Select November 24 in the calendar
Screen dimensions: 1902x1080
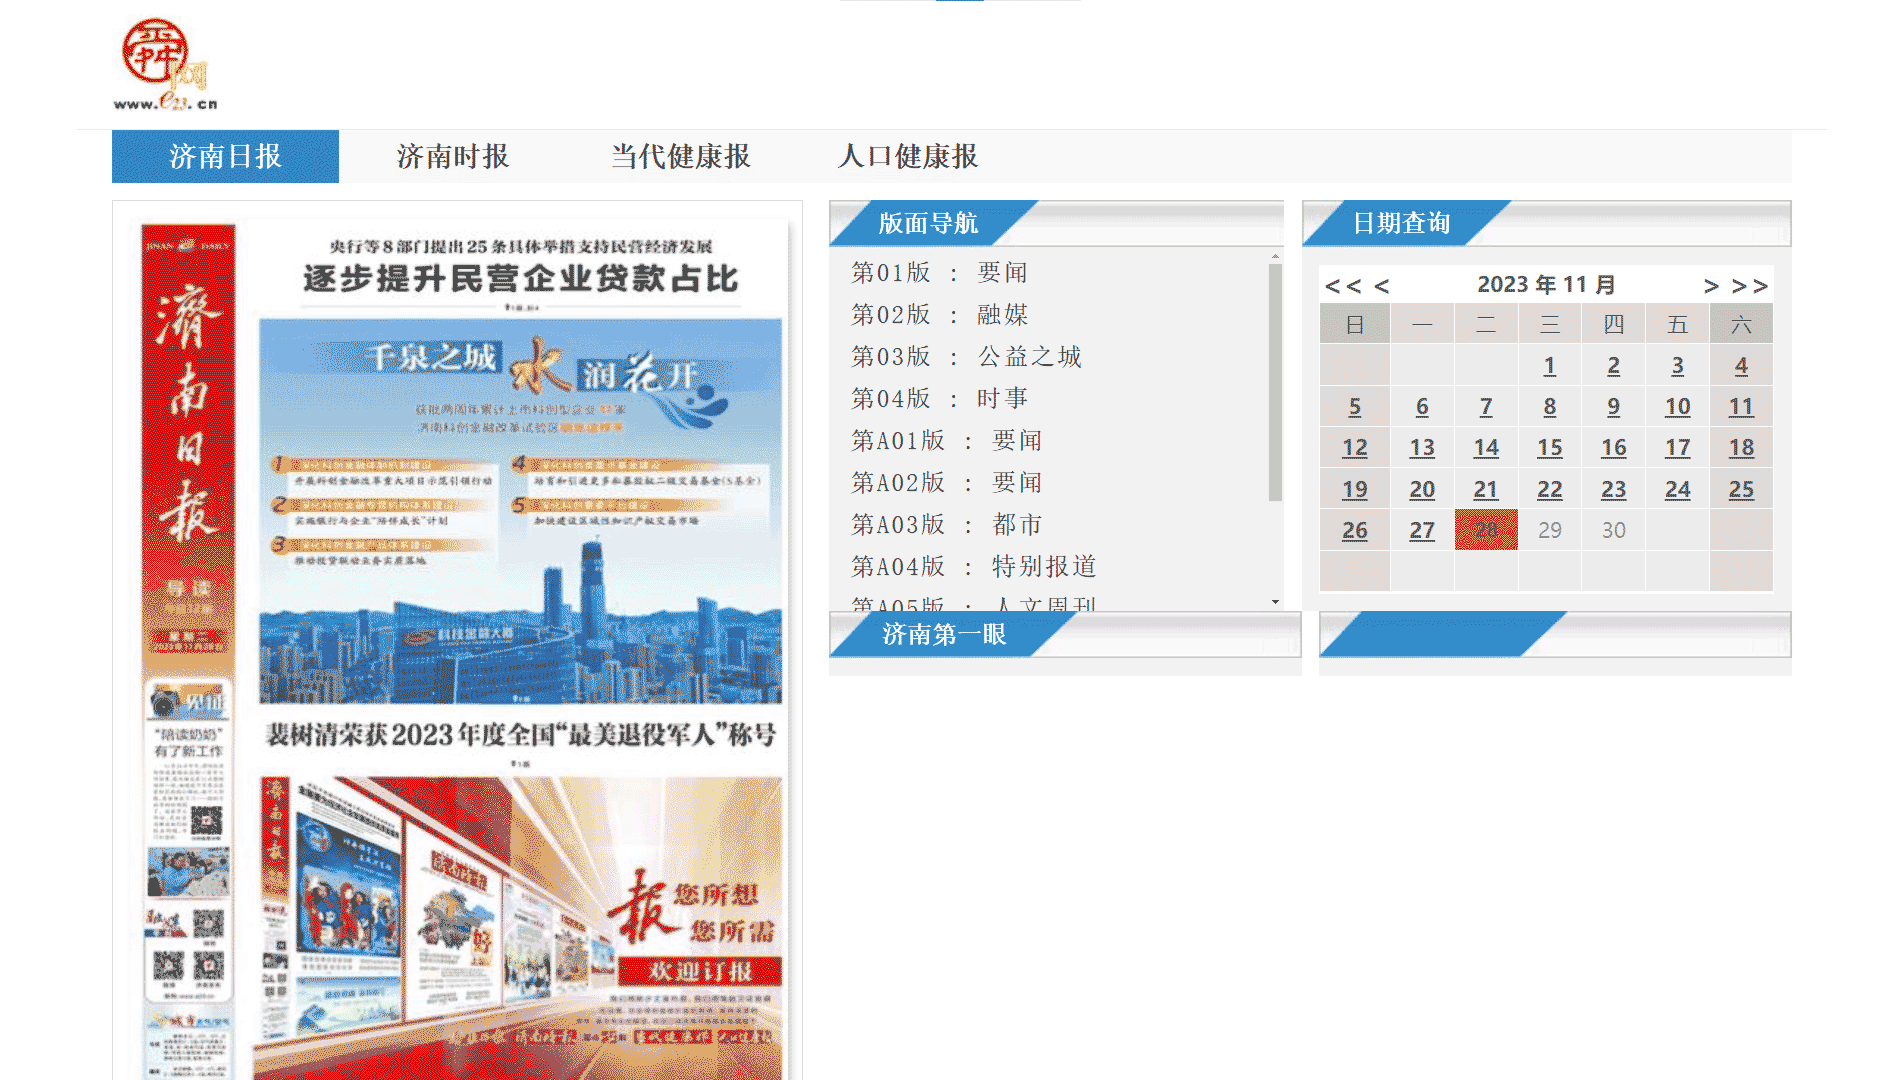click(x=1677, y=490)
